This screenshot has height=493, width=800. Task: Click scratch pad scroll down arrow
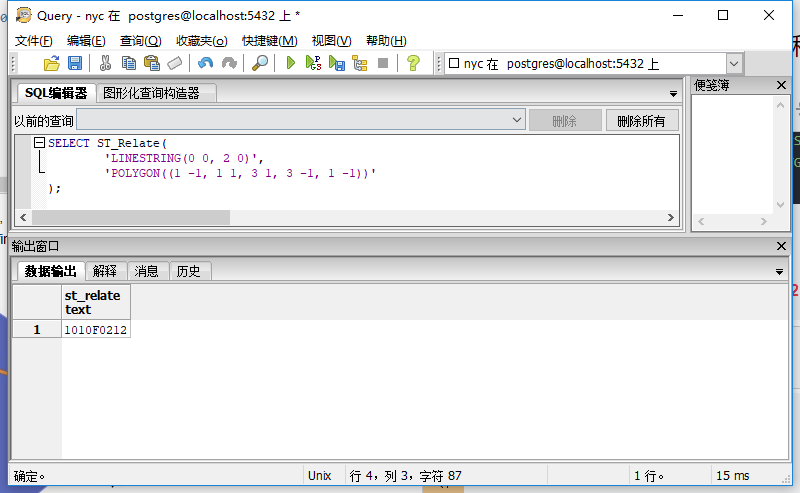(780, 205)
